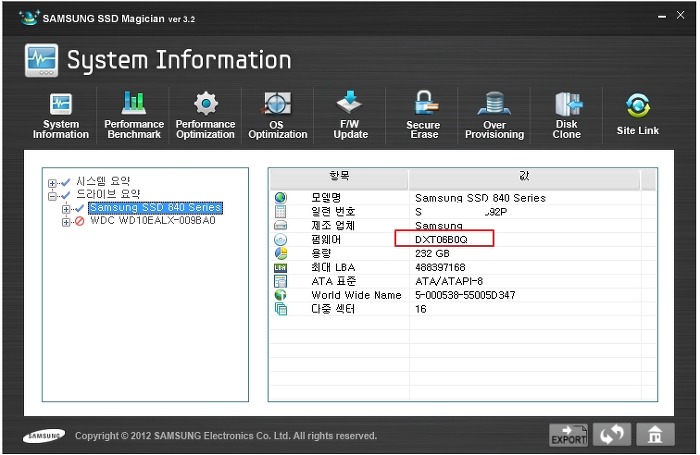700x455 pixels.
Task: Click the home button at bottom right
Action: pyautogui.click(x=655, y=435)
